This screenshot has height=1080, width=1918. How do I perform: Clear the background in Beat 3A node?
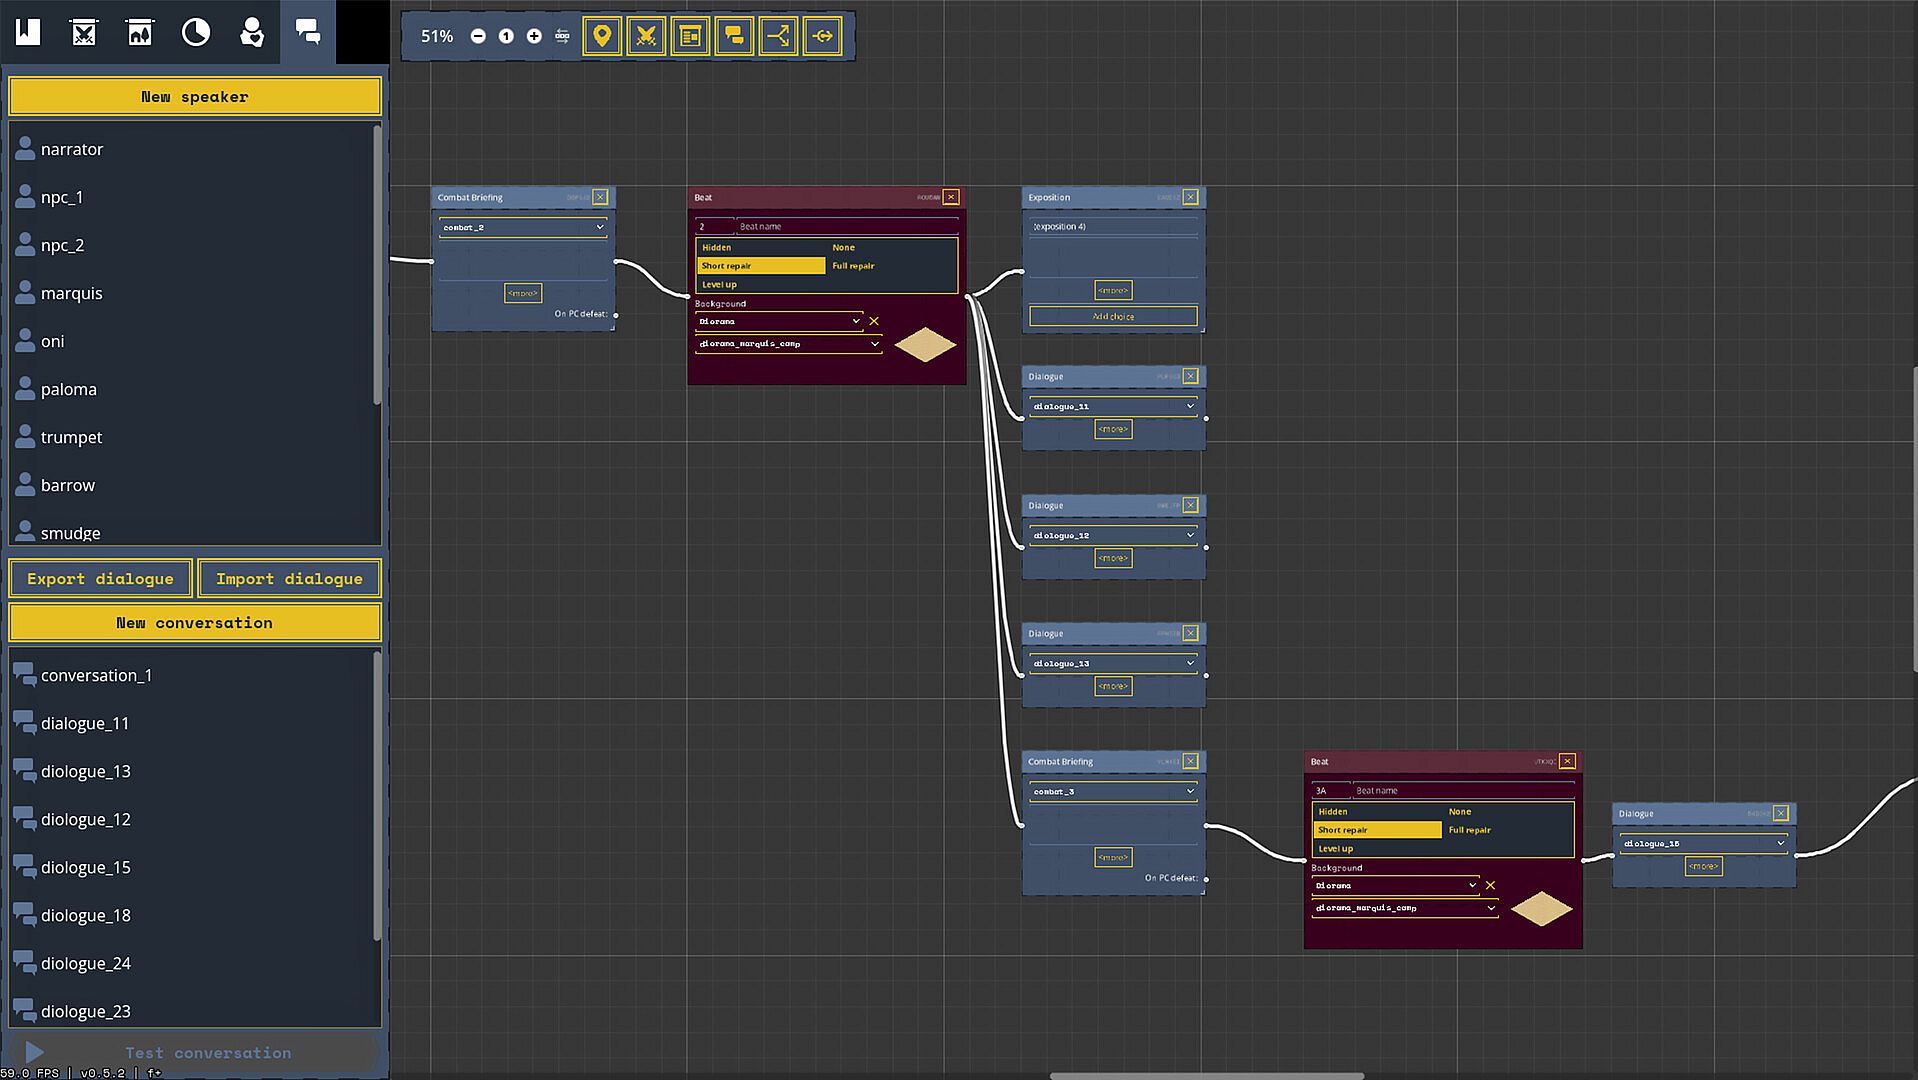point(1490,885)
